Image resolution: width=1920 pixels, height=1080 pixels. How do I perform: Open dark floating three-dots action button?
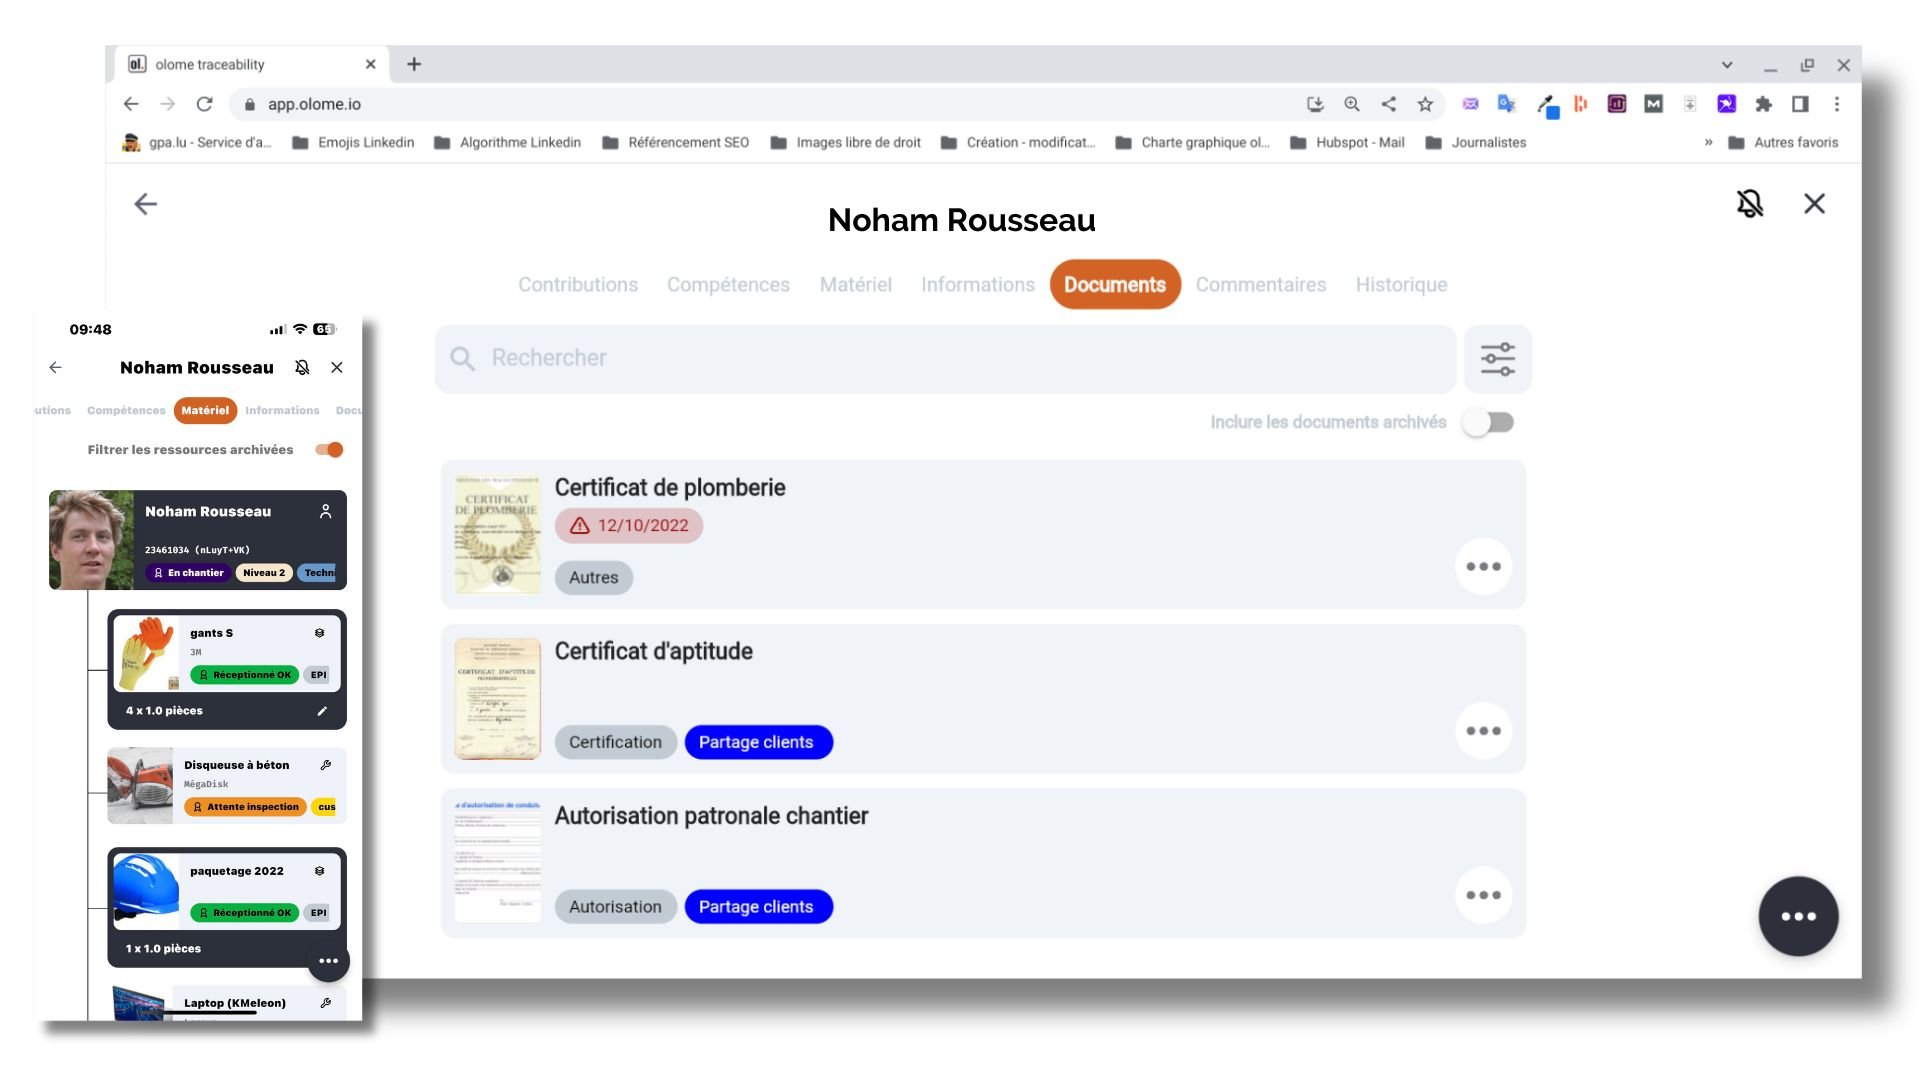click(x=1797, y=916)
